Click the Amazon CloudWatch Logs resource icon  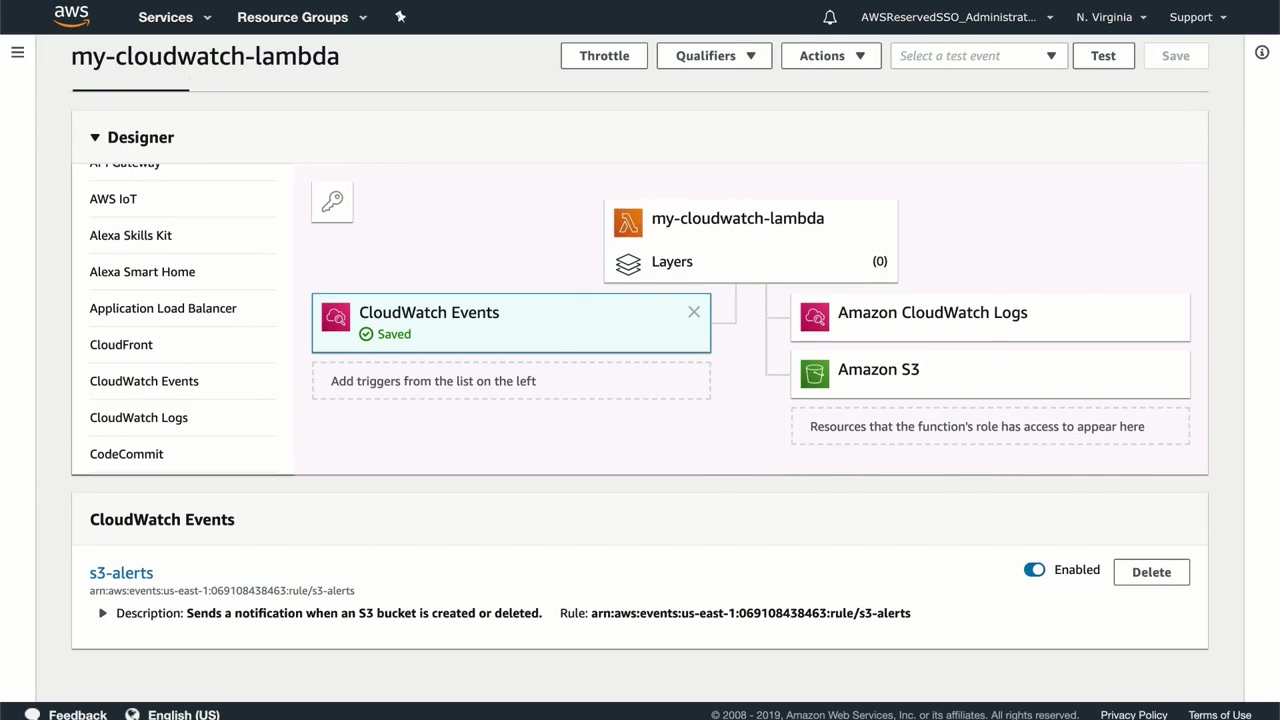tap(815, 317)
